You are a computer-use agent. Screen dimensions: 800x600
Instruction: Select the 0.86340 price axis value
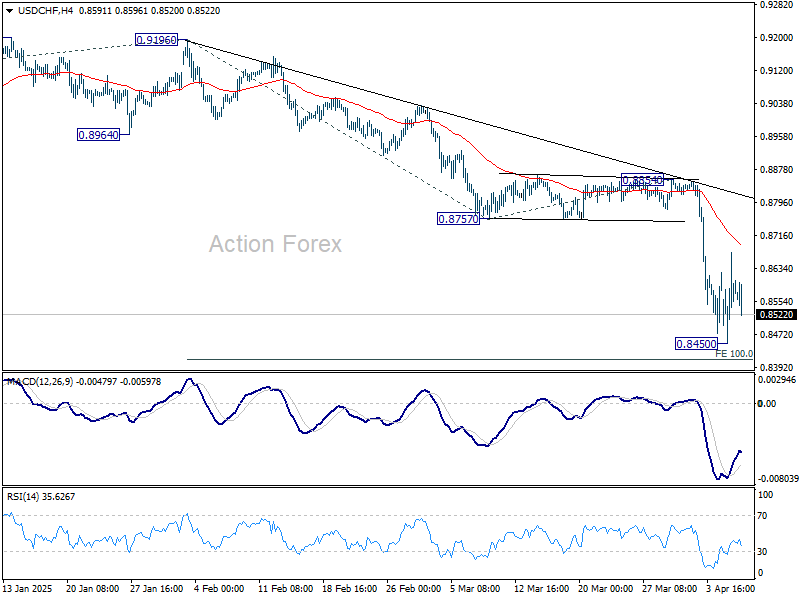pos(776,269)
